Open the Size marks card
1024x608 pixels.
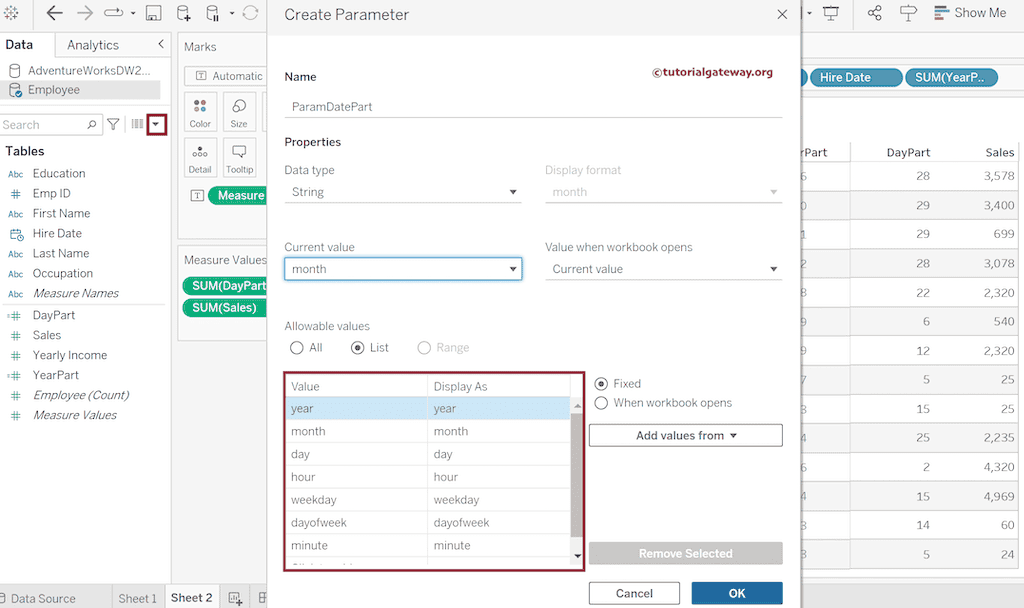pos(239,112)
